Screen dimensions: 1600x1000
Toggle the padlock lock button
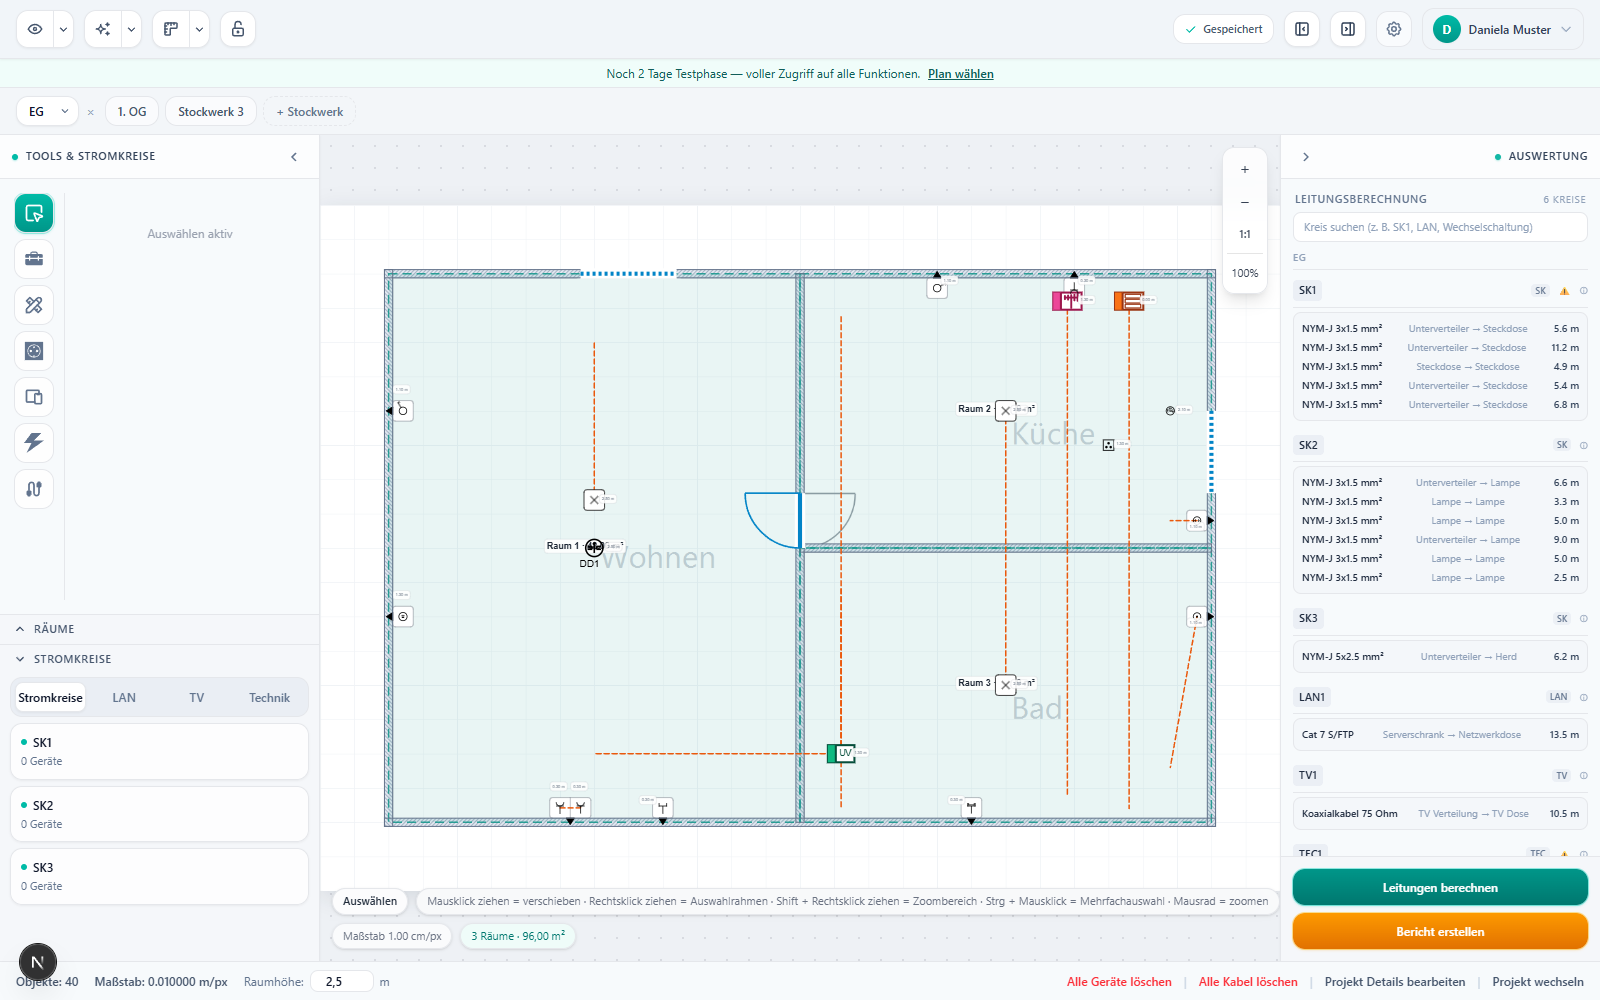[x=238, y=29]
